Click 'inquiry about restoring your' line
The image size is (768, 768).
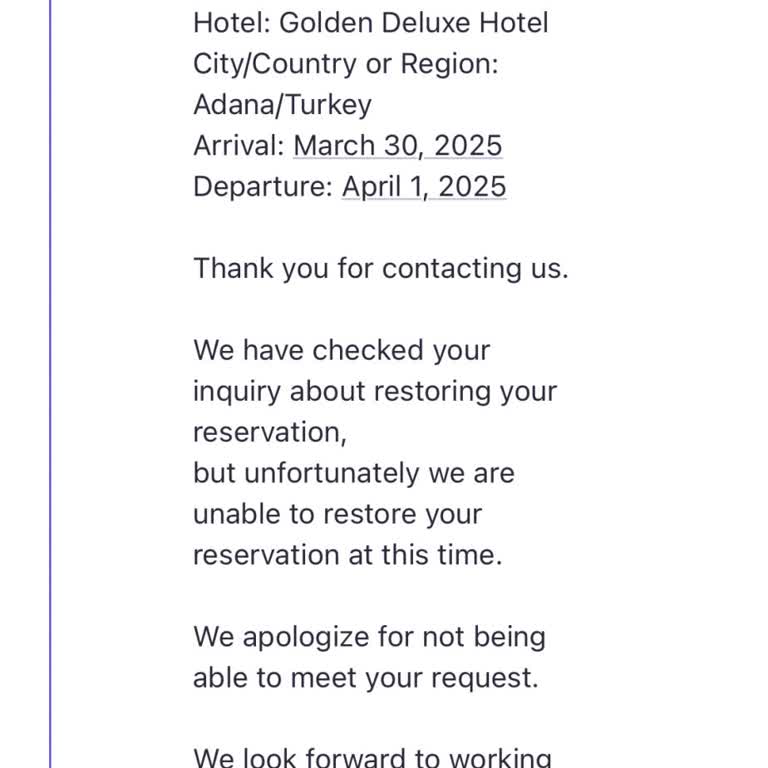pyautogui.click(x=374, y=392)
